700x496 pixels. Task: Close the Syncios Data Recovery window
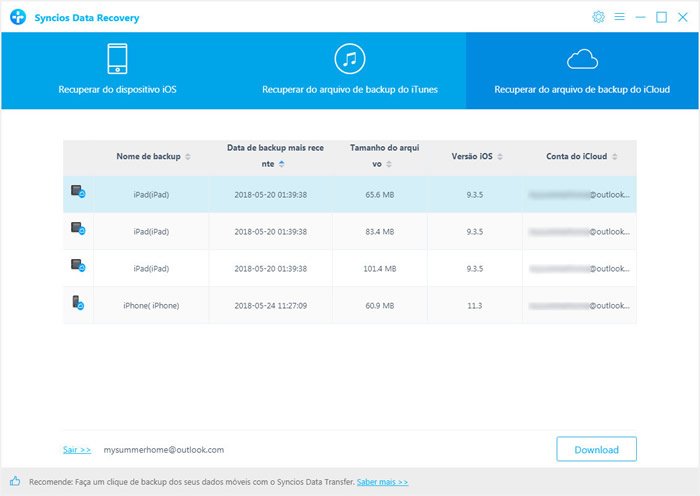(x=683, y=17)
